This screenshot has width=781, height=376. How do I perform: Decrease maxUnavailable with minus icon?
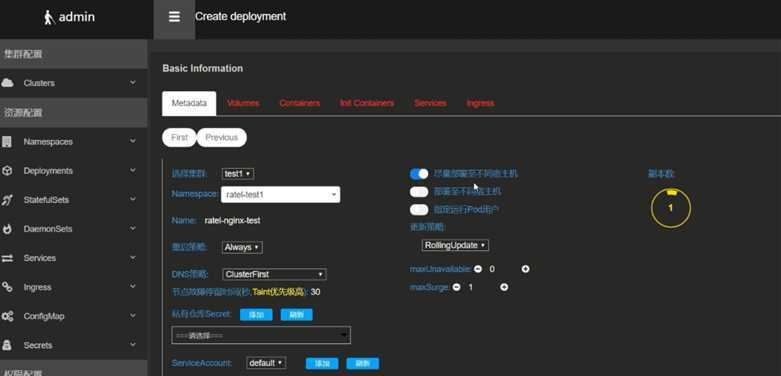point(478,269)
